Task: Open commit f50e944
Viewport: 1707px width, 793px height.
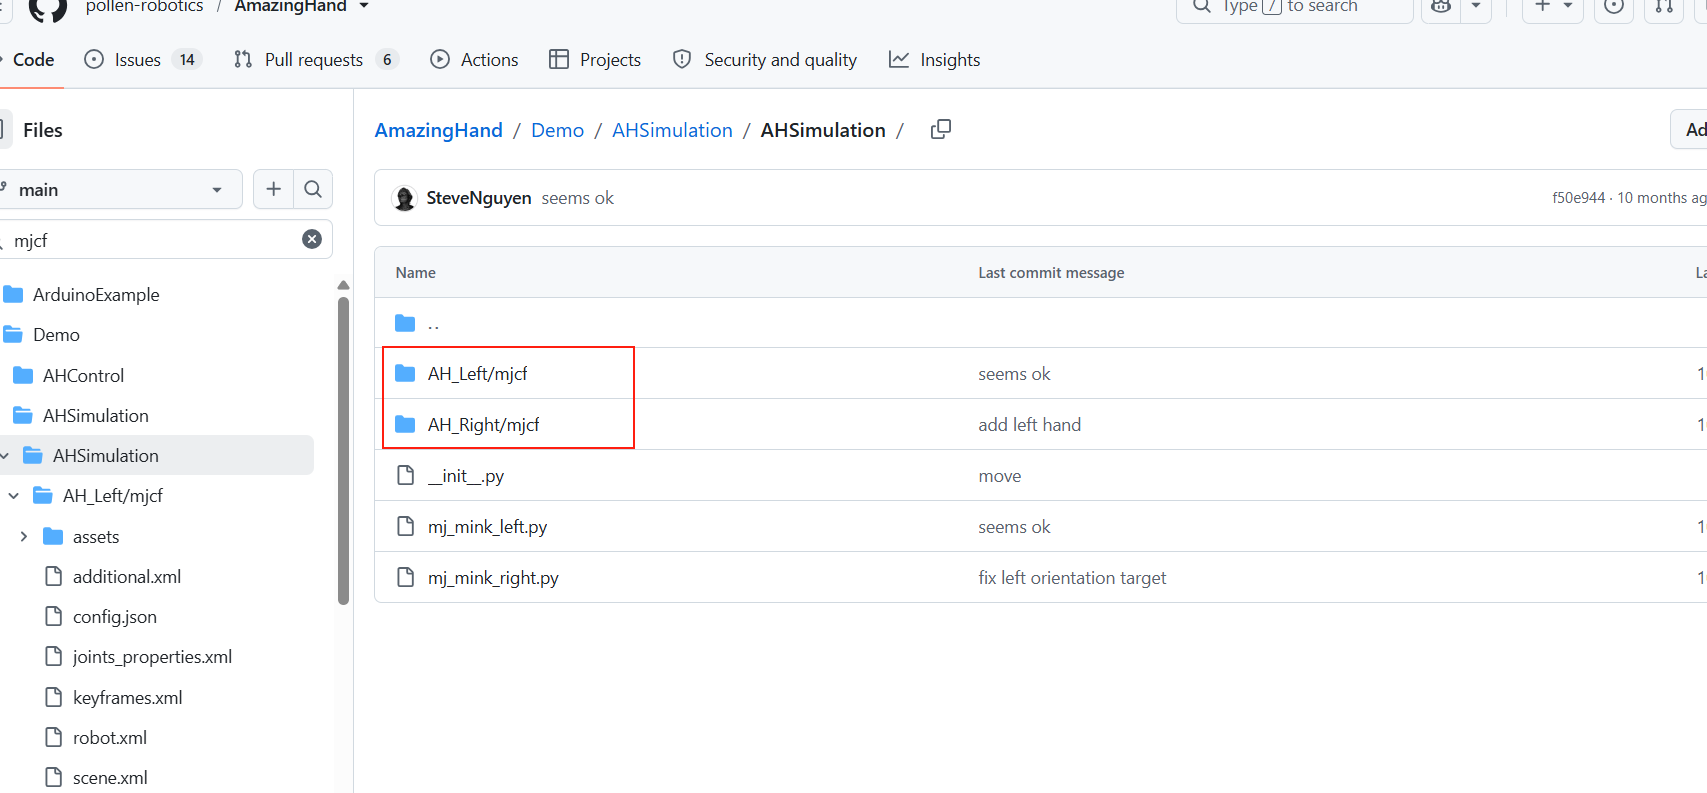Action: 1578,198
